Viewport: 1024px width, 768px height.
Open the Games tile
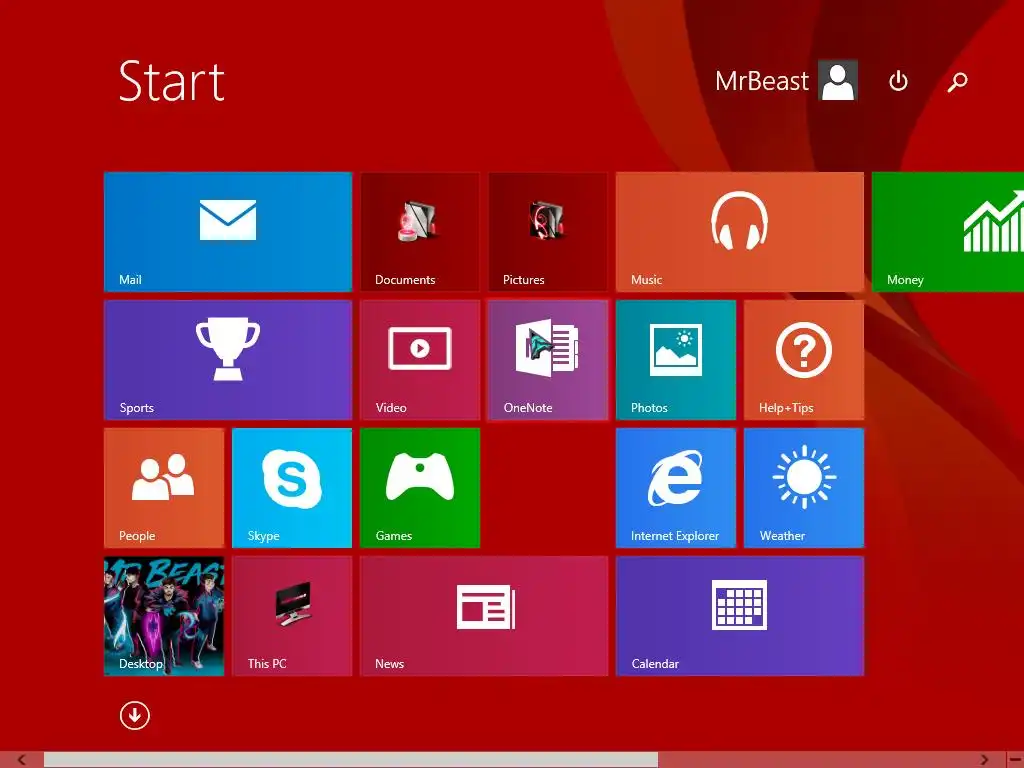pos(420,488)
